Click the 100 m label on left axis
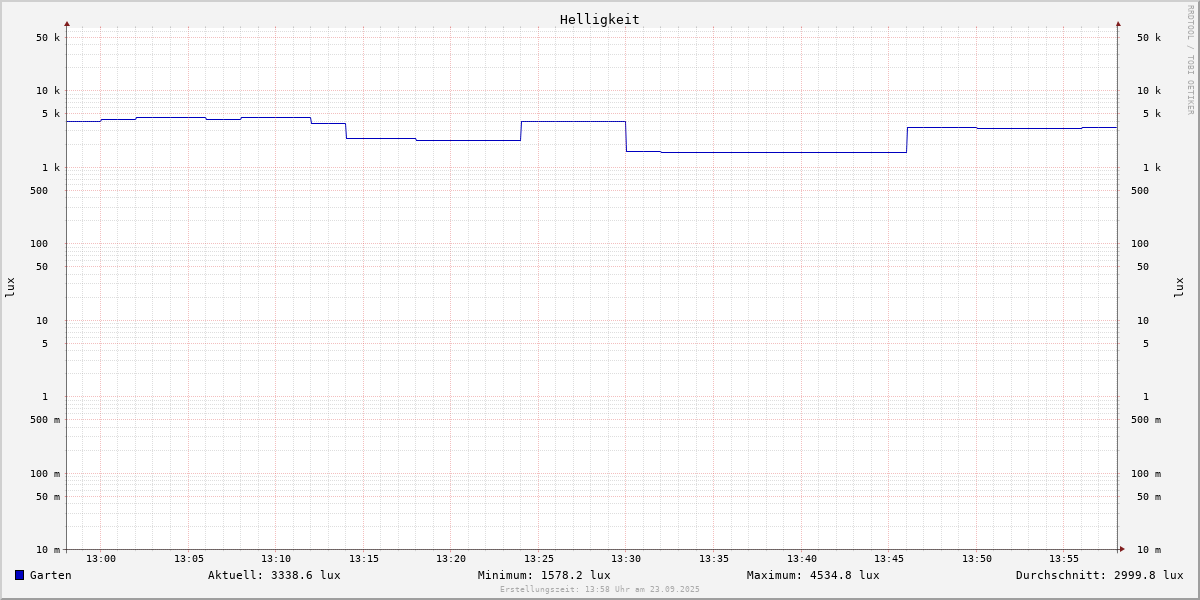The image size is (1200, 600). tap(45, 474)
